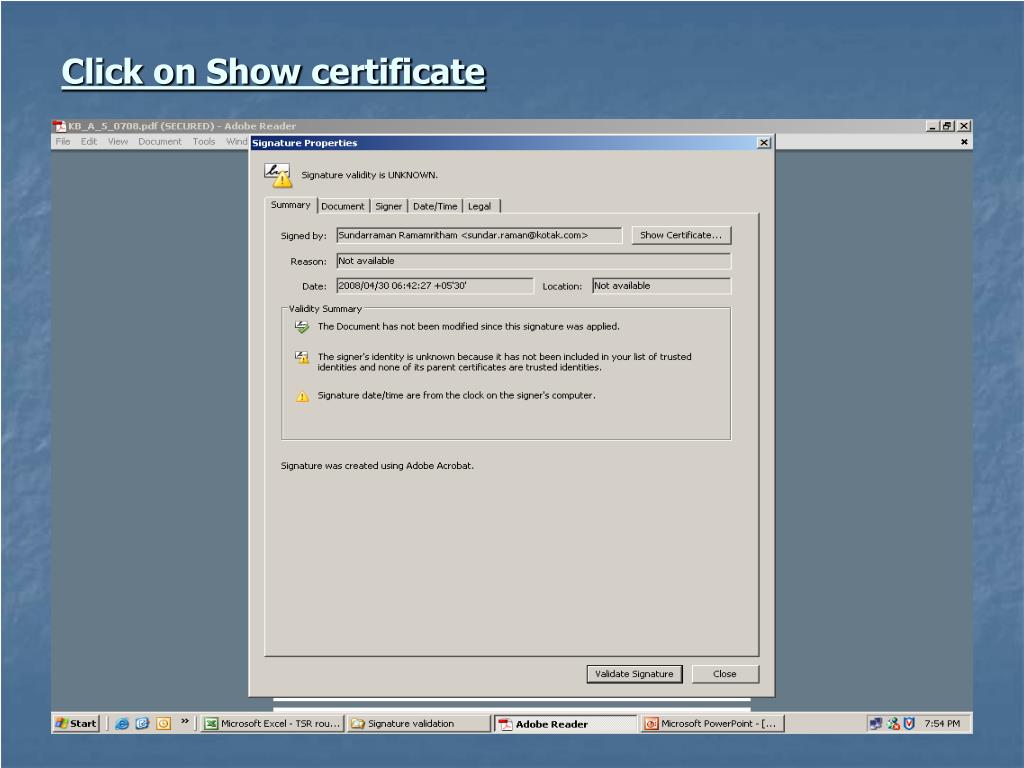Close Signature Properties with title bar X

coord(764,143)
